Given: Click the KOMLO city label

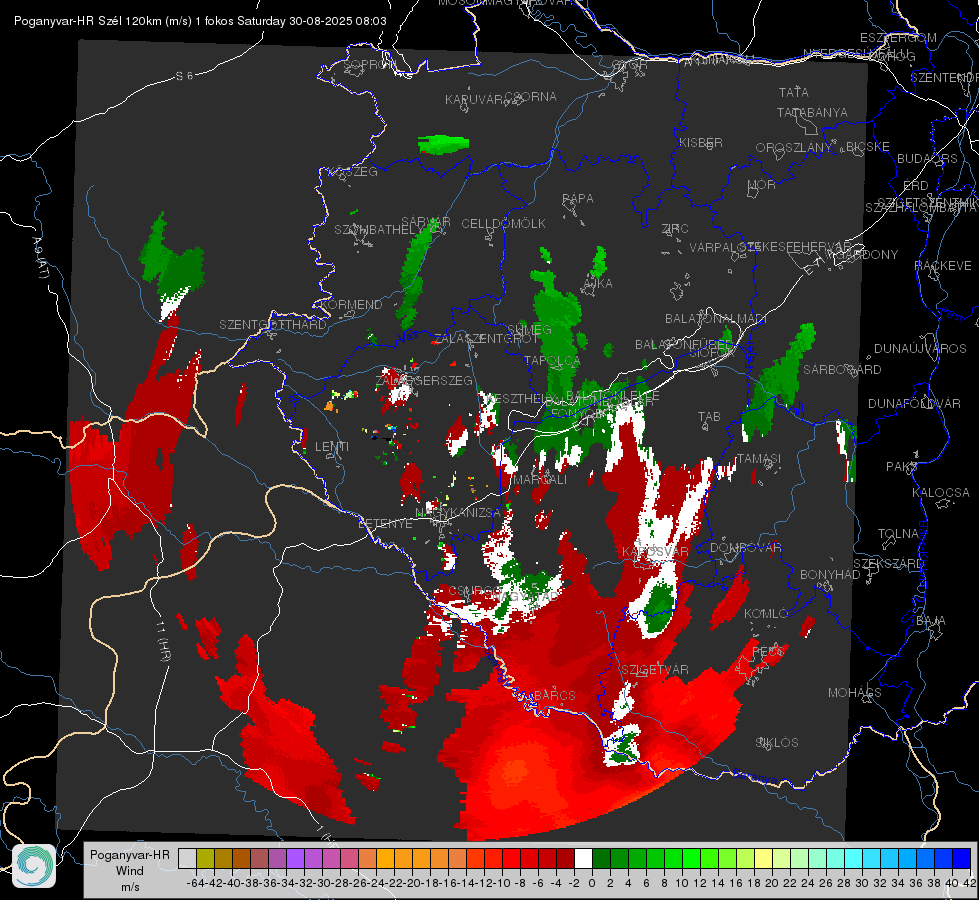Looking at the screenshot, I should (766, 614).
